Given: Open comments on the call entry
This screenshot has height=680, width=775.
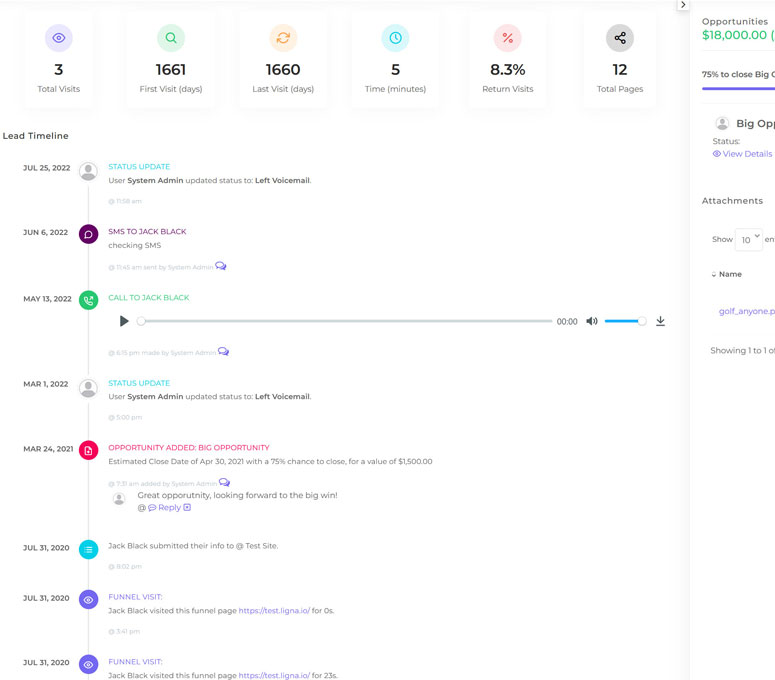Looking at the screenshot, I should coord(223,352).
